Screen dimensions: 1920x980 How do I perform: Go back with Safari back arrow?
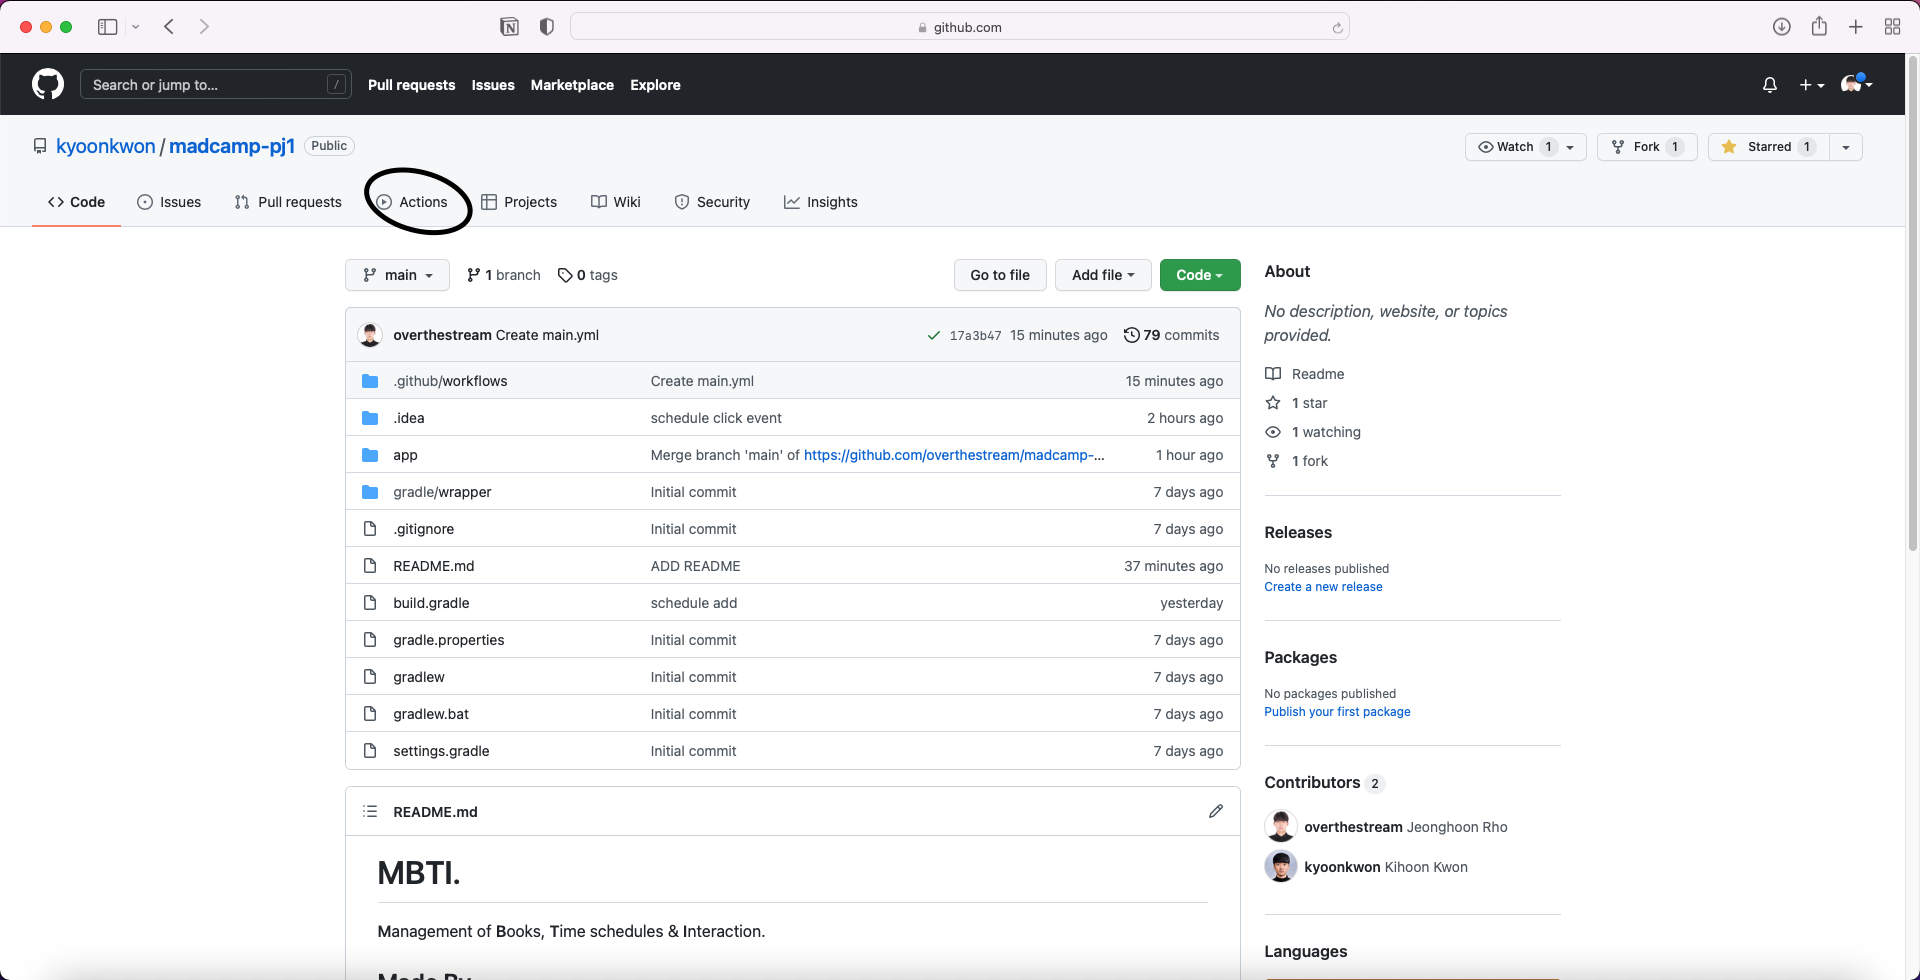[x=169, y=27]
